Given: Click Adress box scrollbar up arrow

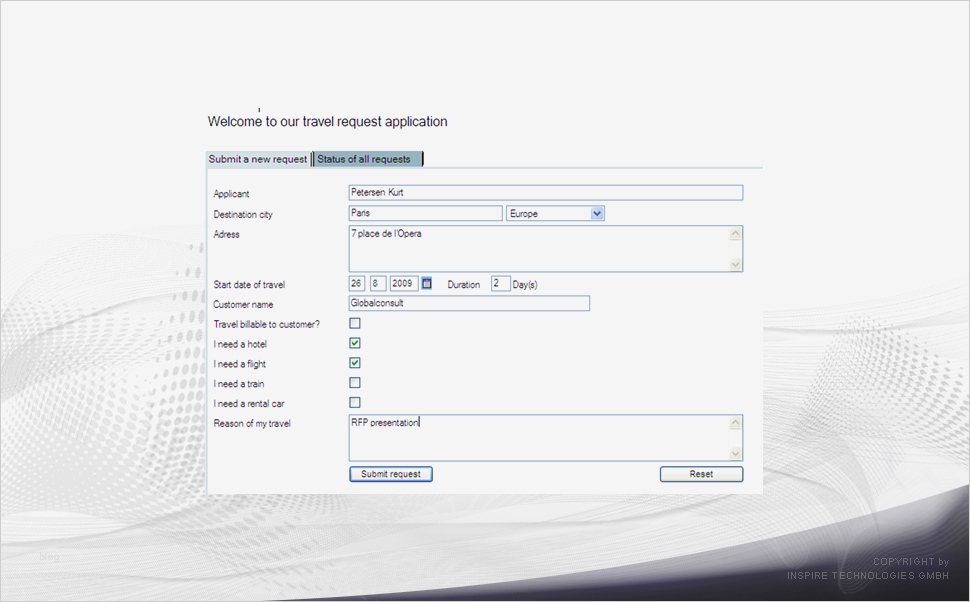Looking at the screenshot, I should [x=736, y=233].
